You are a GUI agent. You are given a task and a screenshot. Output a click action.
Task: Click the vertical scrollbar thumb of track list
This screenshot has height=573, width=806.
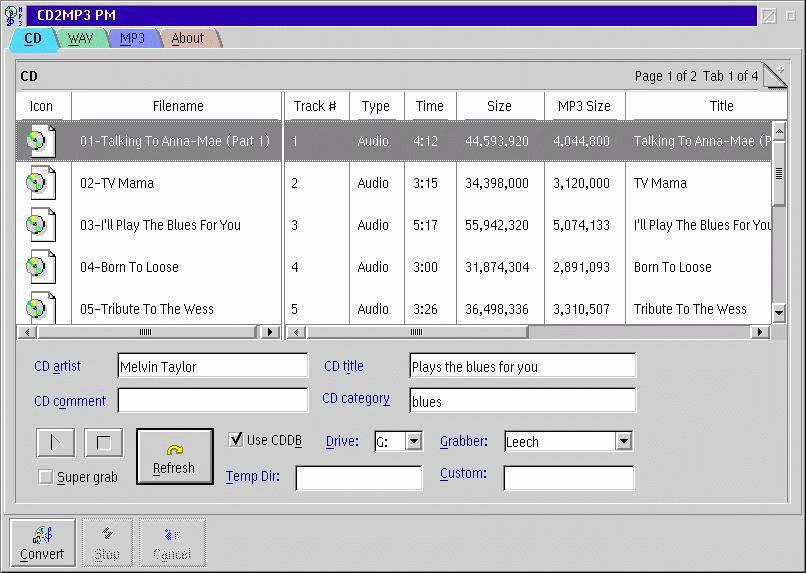click(779, 174)
